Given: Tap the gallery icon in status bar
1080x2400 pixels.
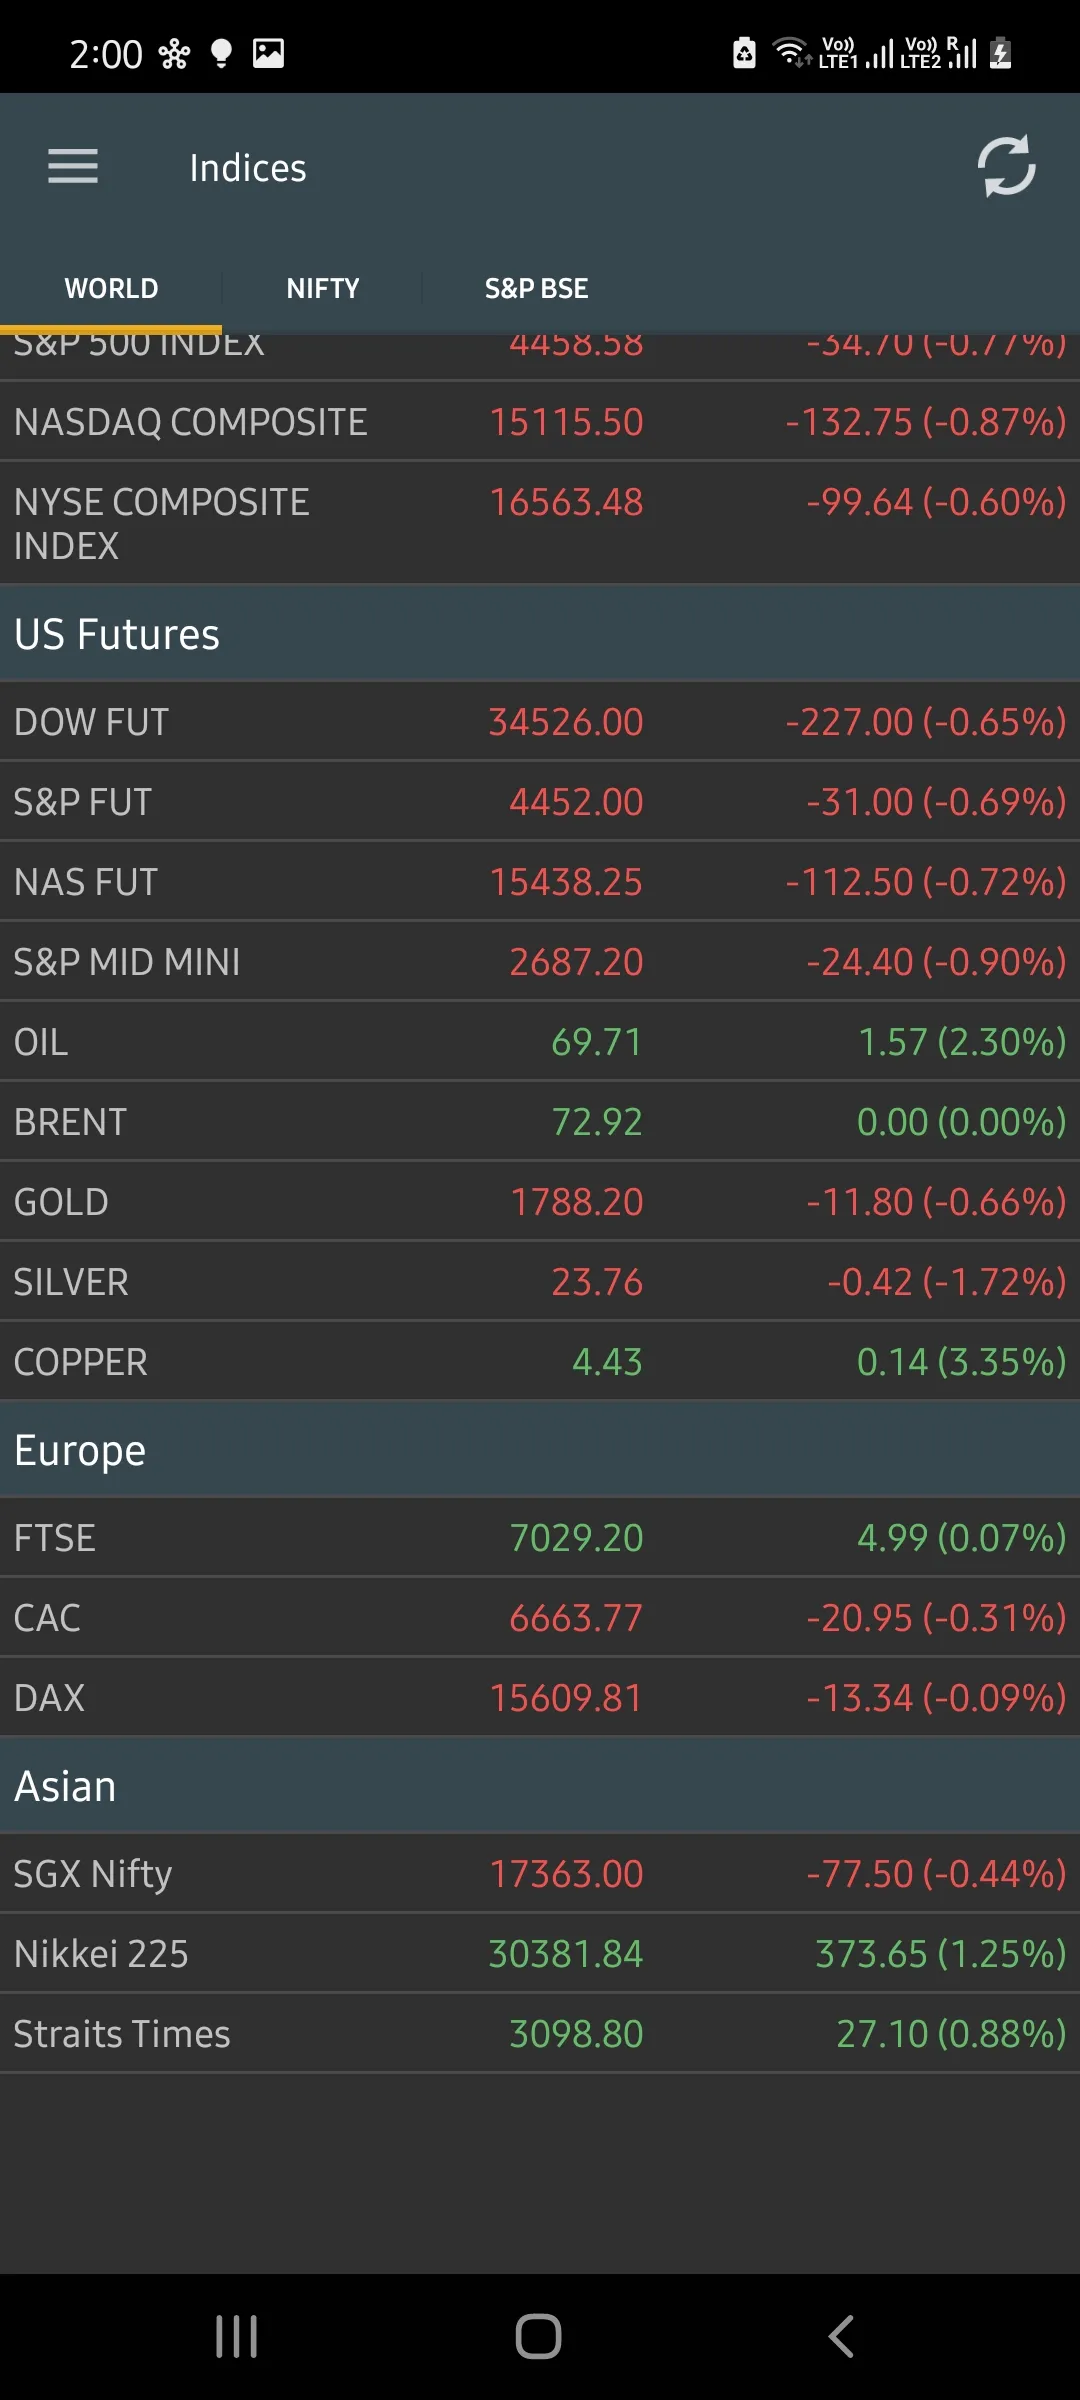Looking at the screenshot, I should pyautogui.click(x=268, y=52).
